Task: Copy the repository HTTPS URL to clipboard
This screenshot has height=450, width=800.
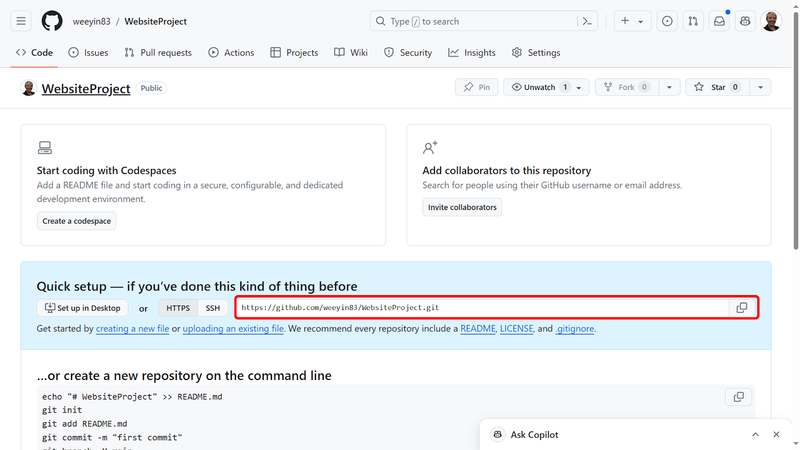Action: coord(742,308)
